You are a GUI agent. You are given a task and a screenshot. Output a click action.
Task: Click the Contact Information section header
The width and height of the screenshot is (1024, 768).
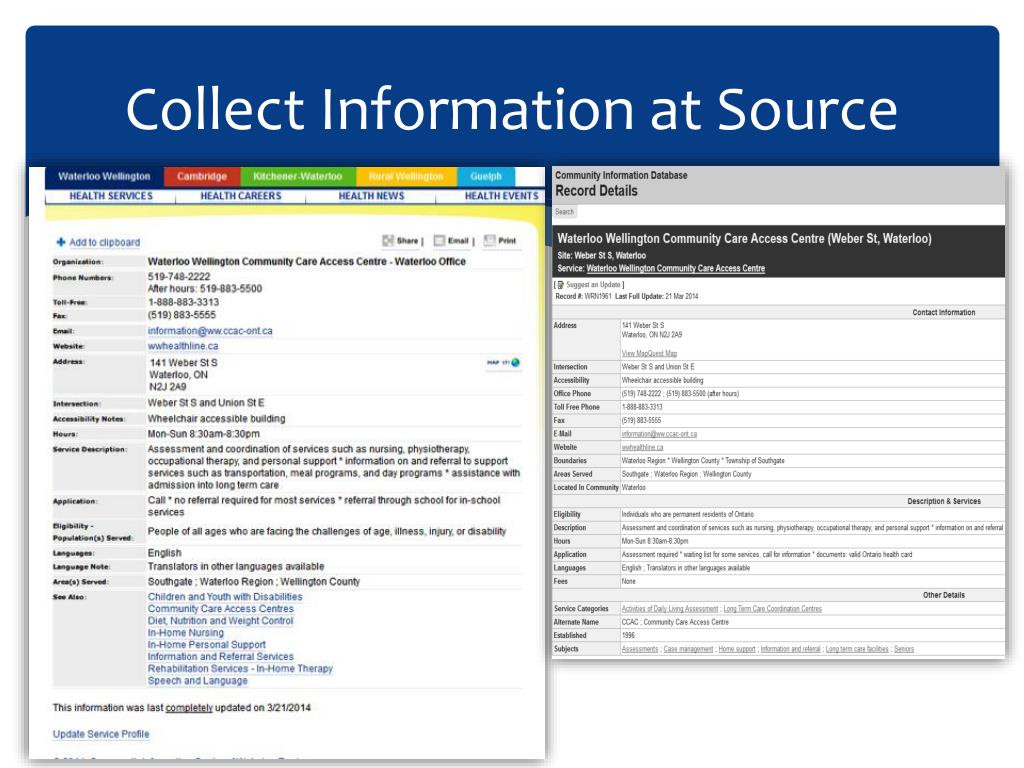(x=944, y=313)
